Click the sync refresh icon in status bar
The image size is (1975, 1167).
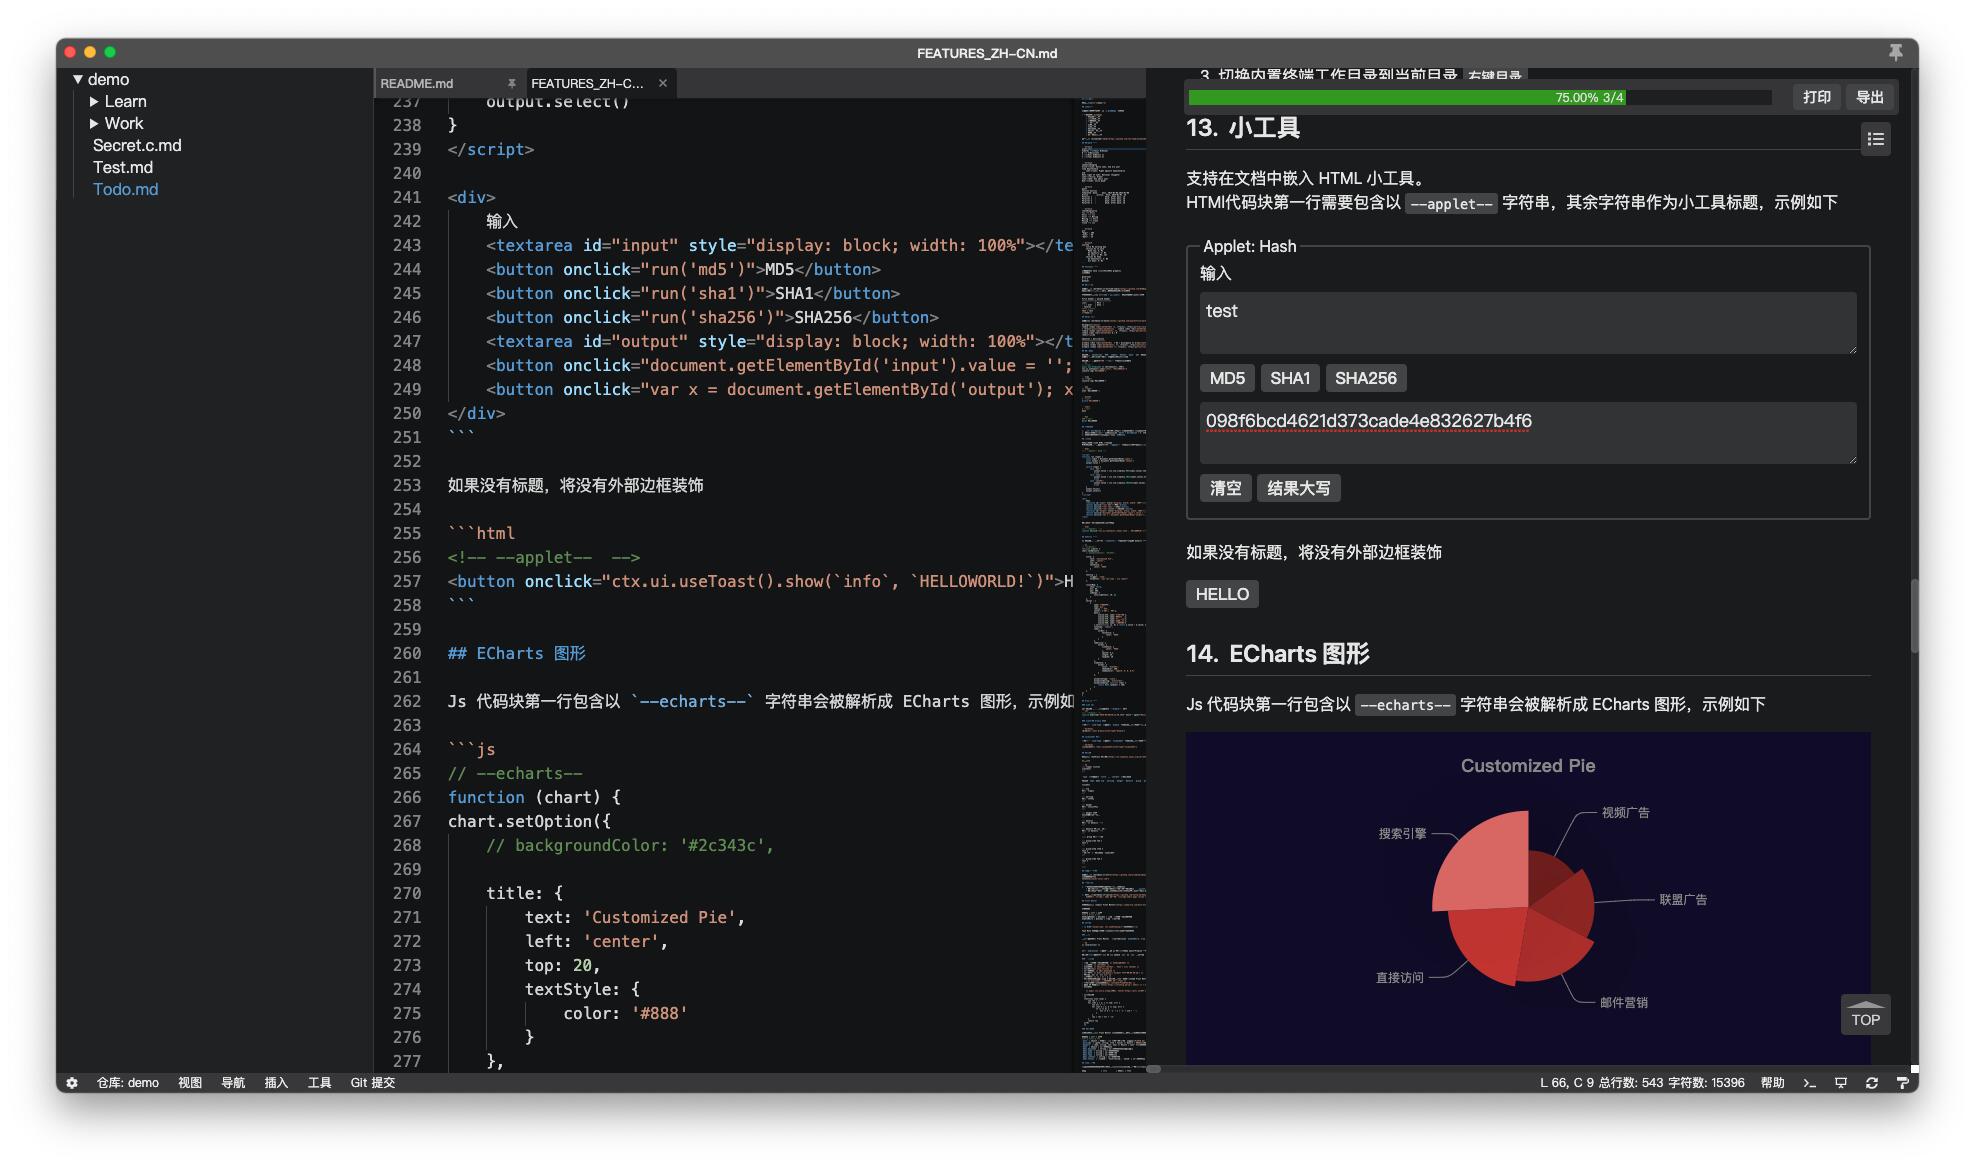pos(1871,1083)
